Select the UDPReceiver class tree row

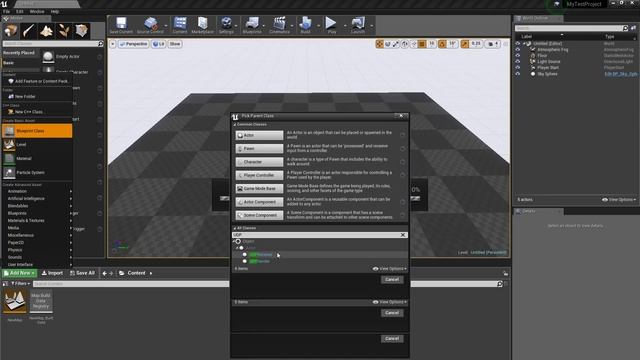(x=320, y=255)
